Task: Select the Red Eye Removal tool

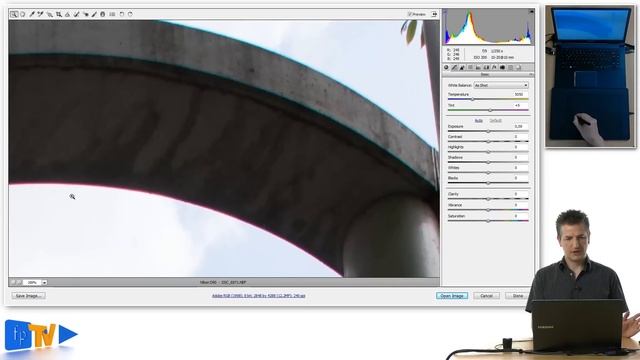Action: (x=85, y=14)
